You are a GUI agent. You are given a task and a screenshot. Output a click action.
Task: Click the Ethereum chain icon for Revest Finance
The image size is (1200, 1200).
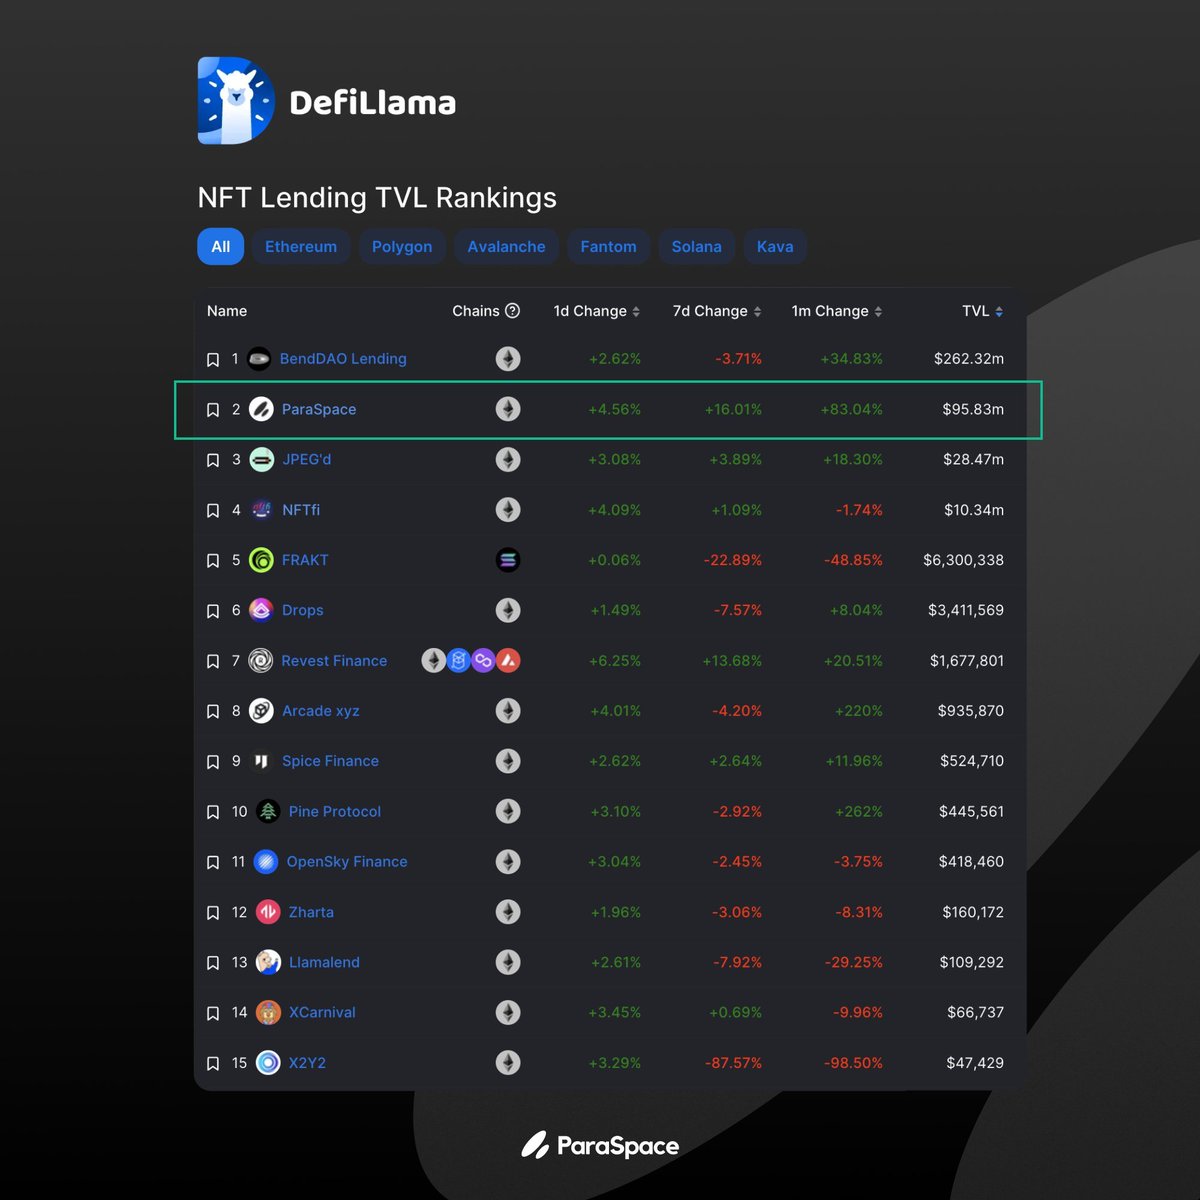(433, 661)
